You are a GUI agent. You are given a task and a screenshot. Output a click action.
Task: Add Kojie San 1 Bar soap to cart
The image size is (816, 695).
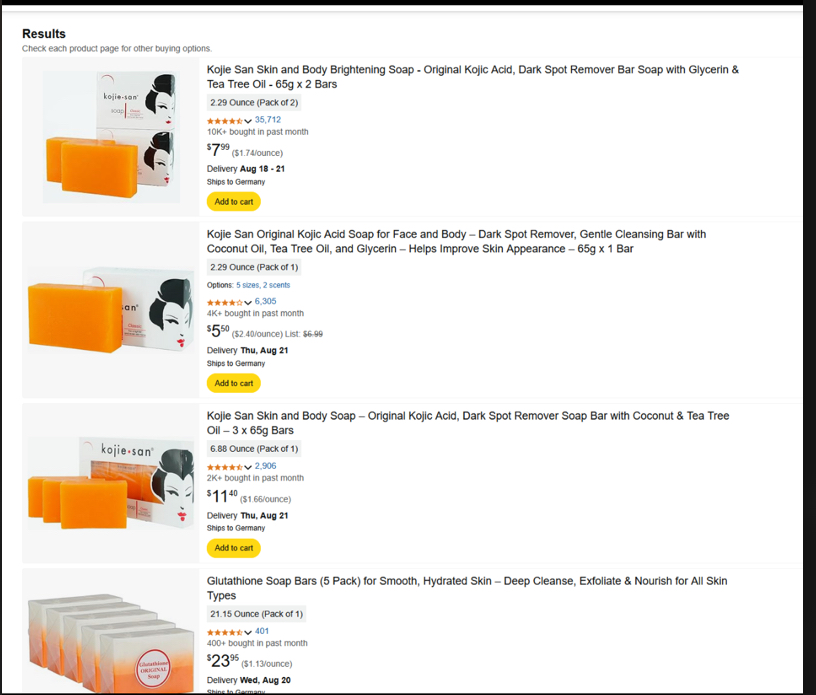234,383
